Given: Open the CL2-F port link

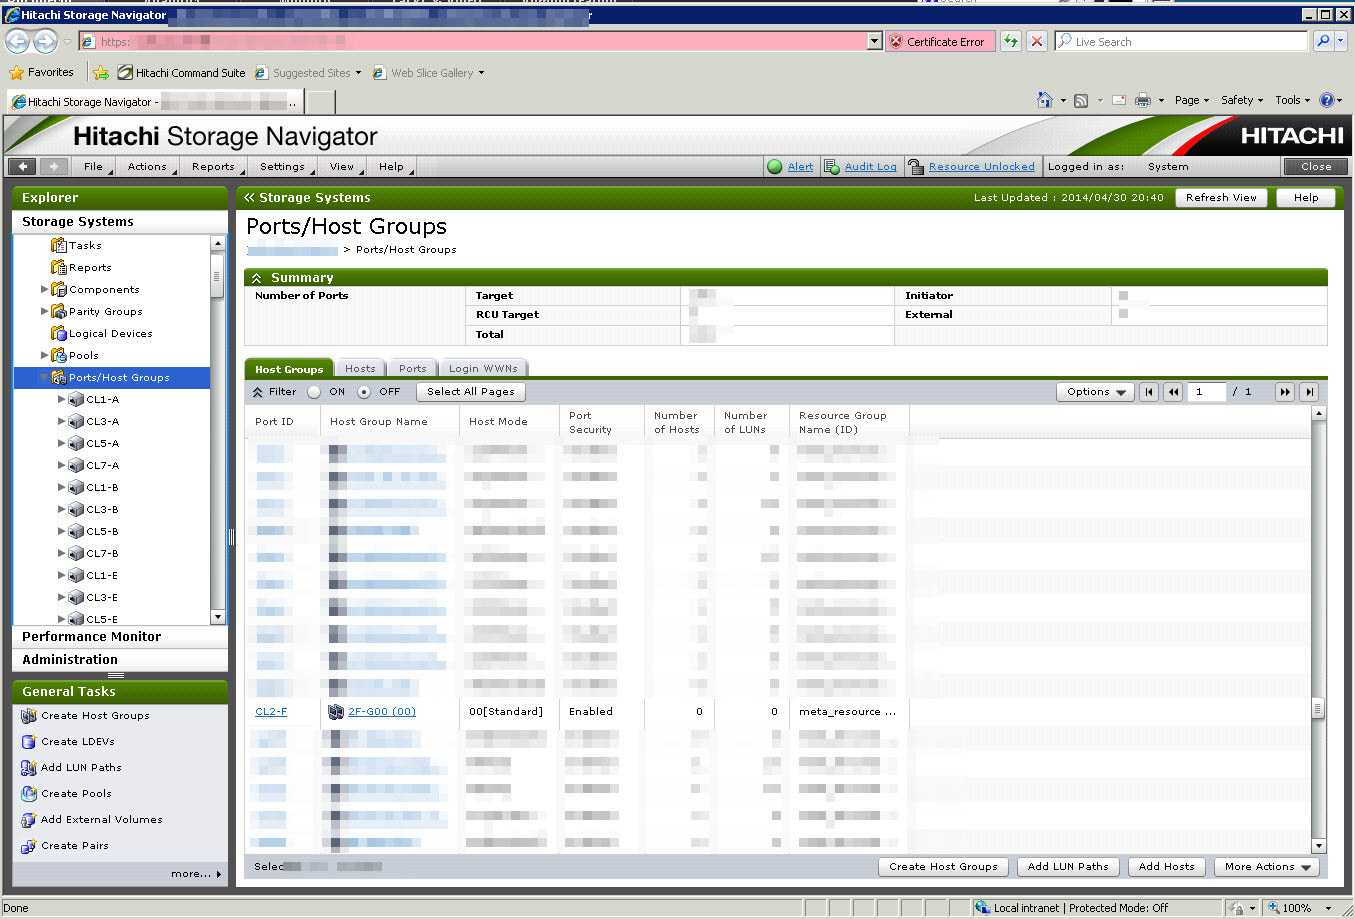Looking at the screenshot, I should tap(271, 712).
